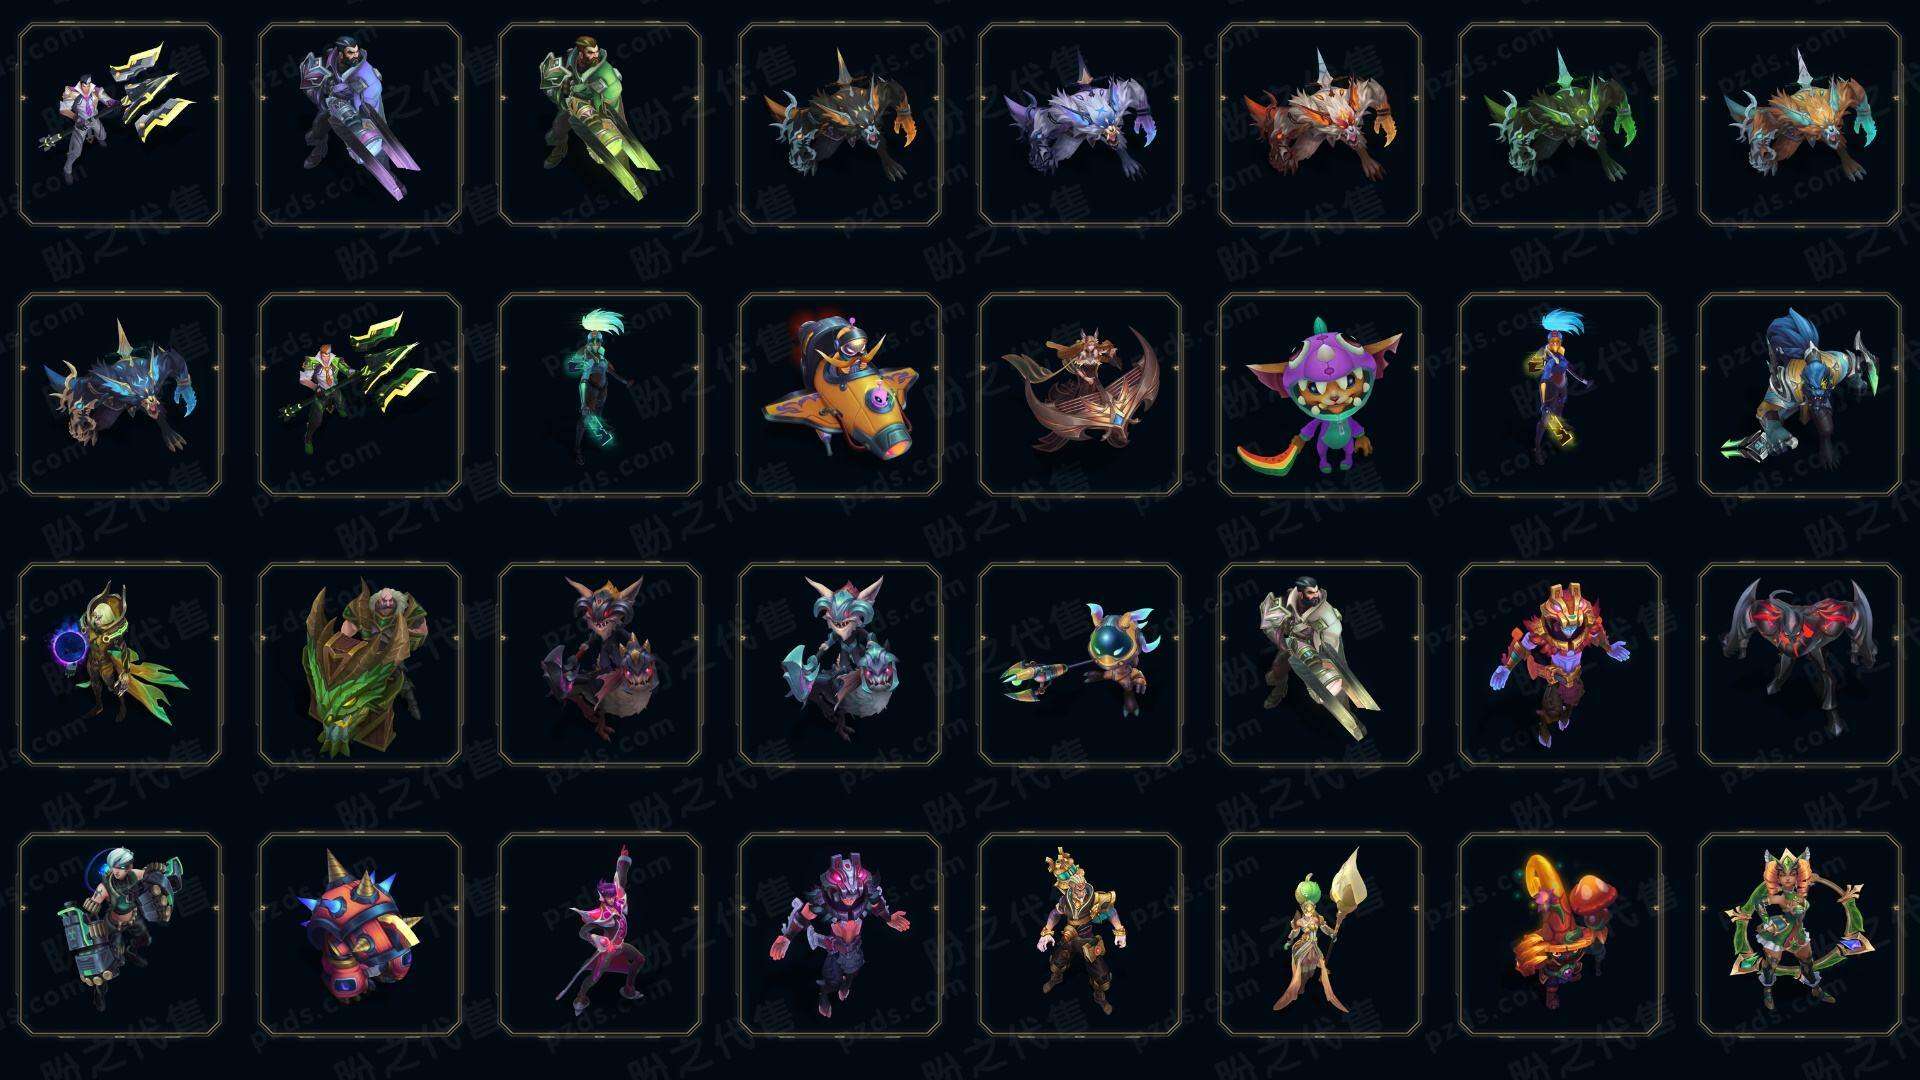Select the woman with giant cream spoon staff
This screenshot has height=1080, width=1920.
[x=1320, y=934]
